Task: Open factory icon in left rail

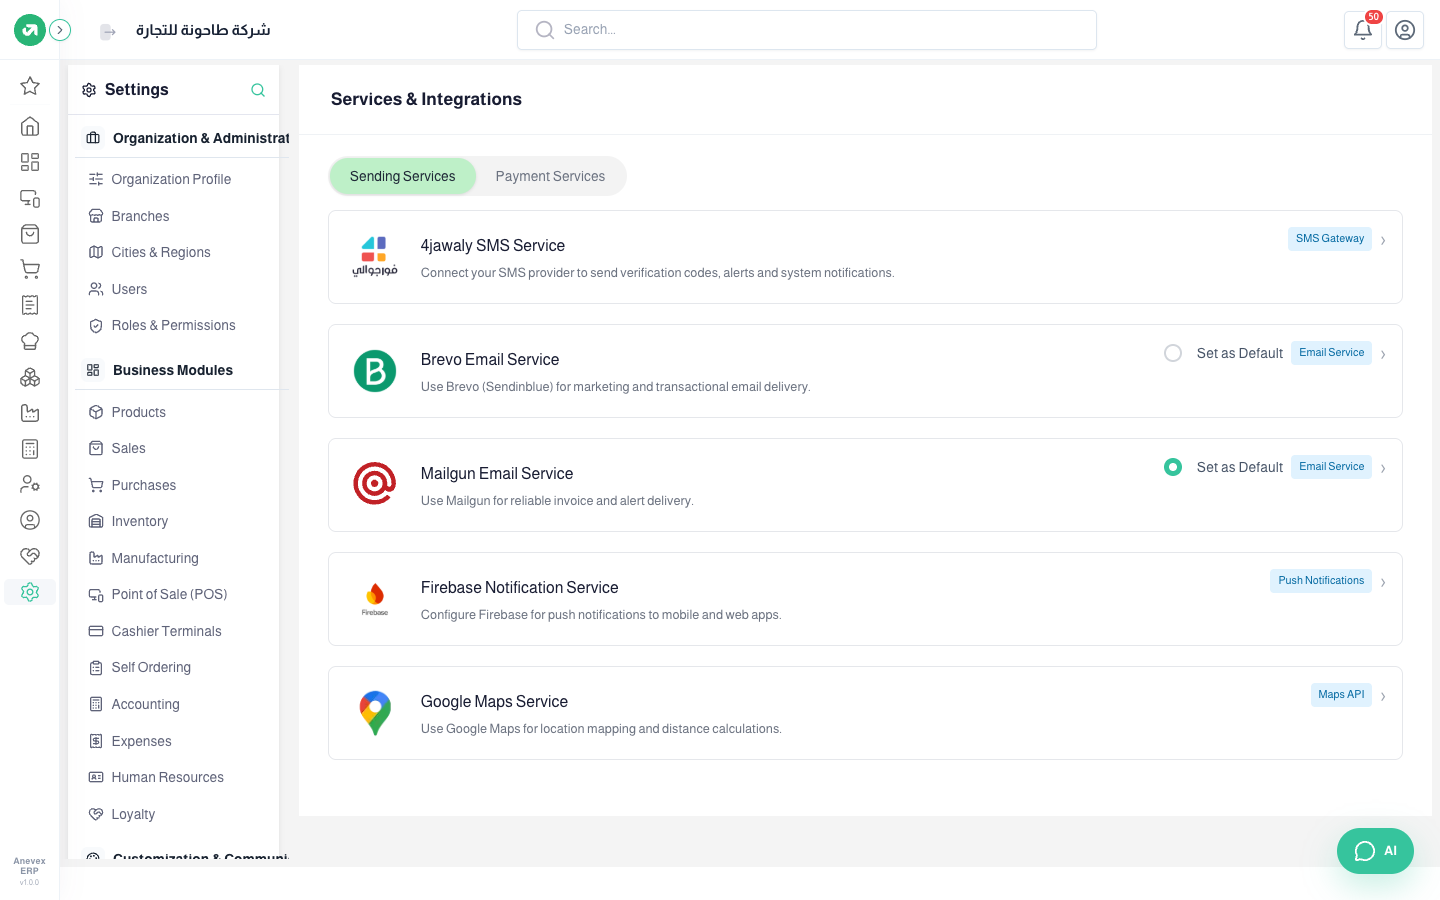Action: click(30, 413)
